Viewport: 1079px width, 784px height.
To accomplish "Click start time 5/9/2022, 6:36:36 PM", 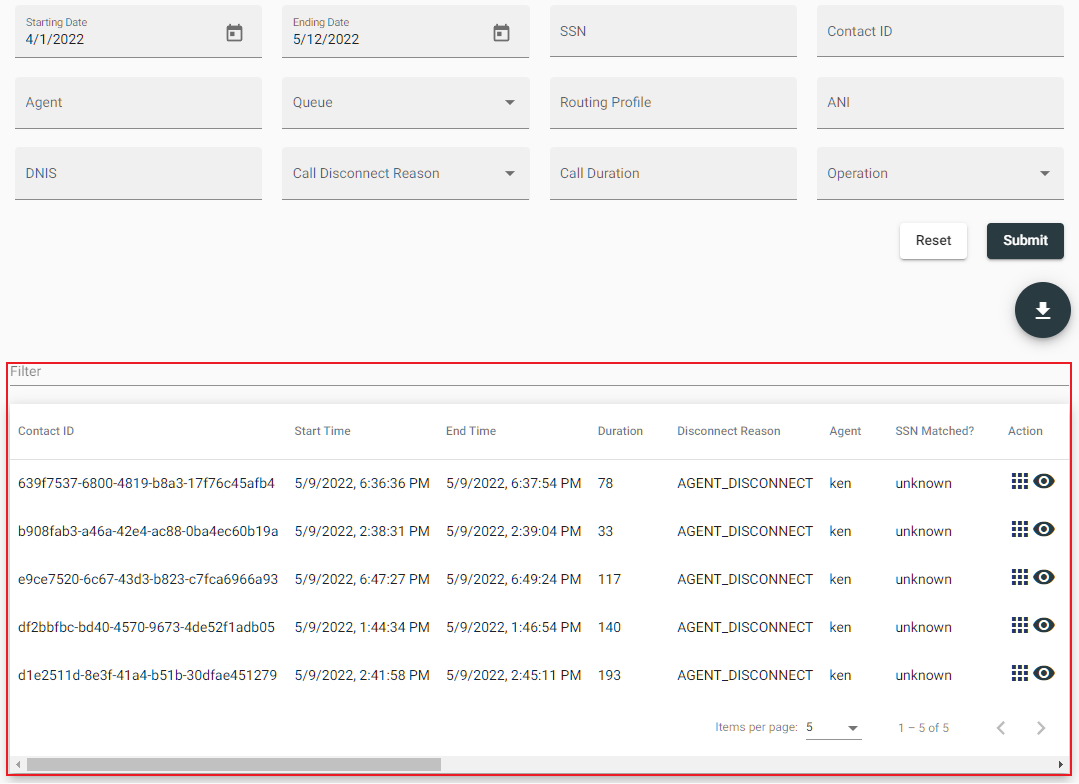I will click(362, 483).
